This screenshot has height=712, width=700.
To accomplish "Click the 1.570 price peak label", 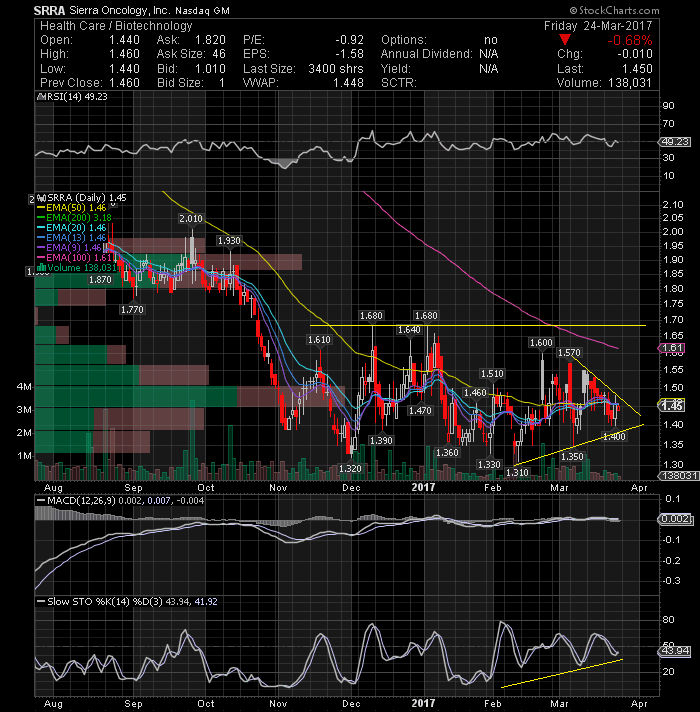I will pos(569,353).
